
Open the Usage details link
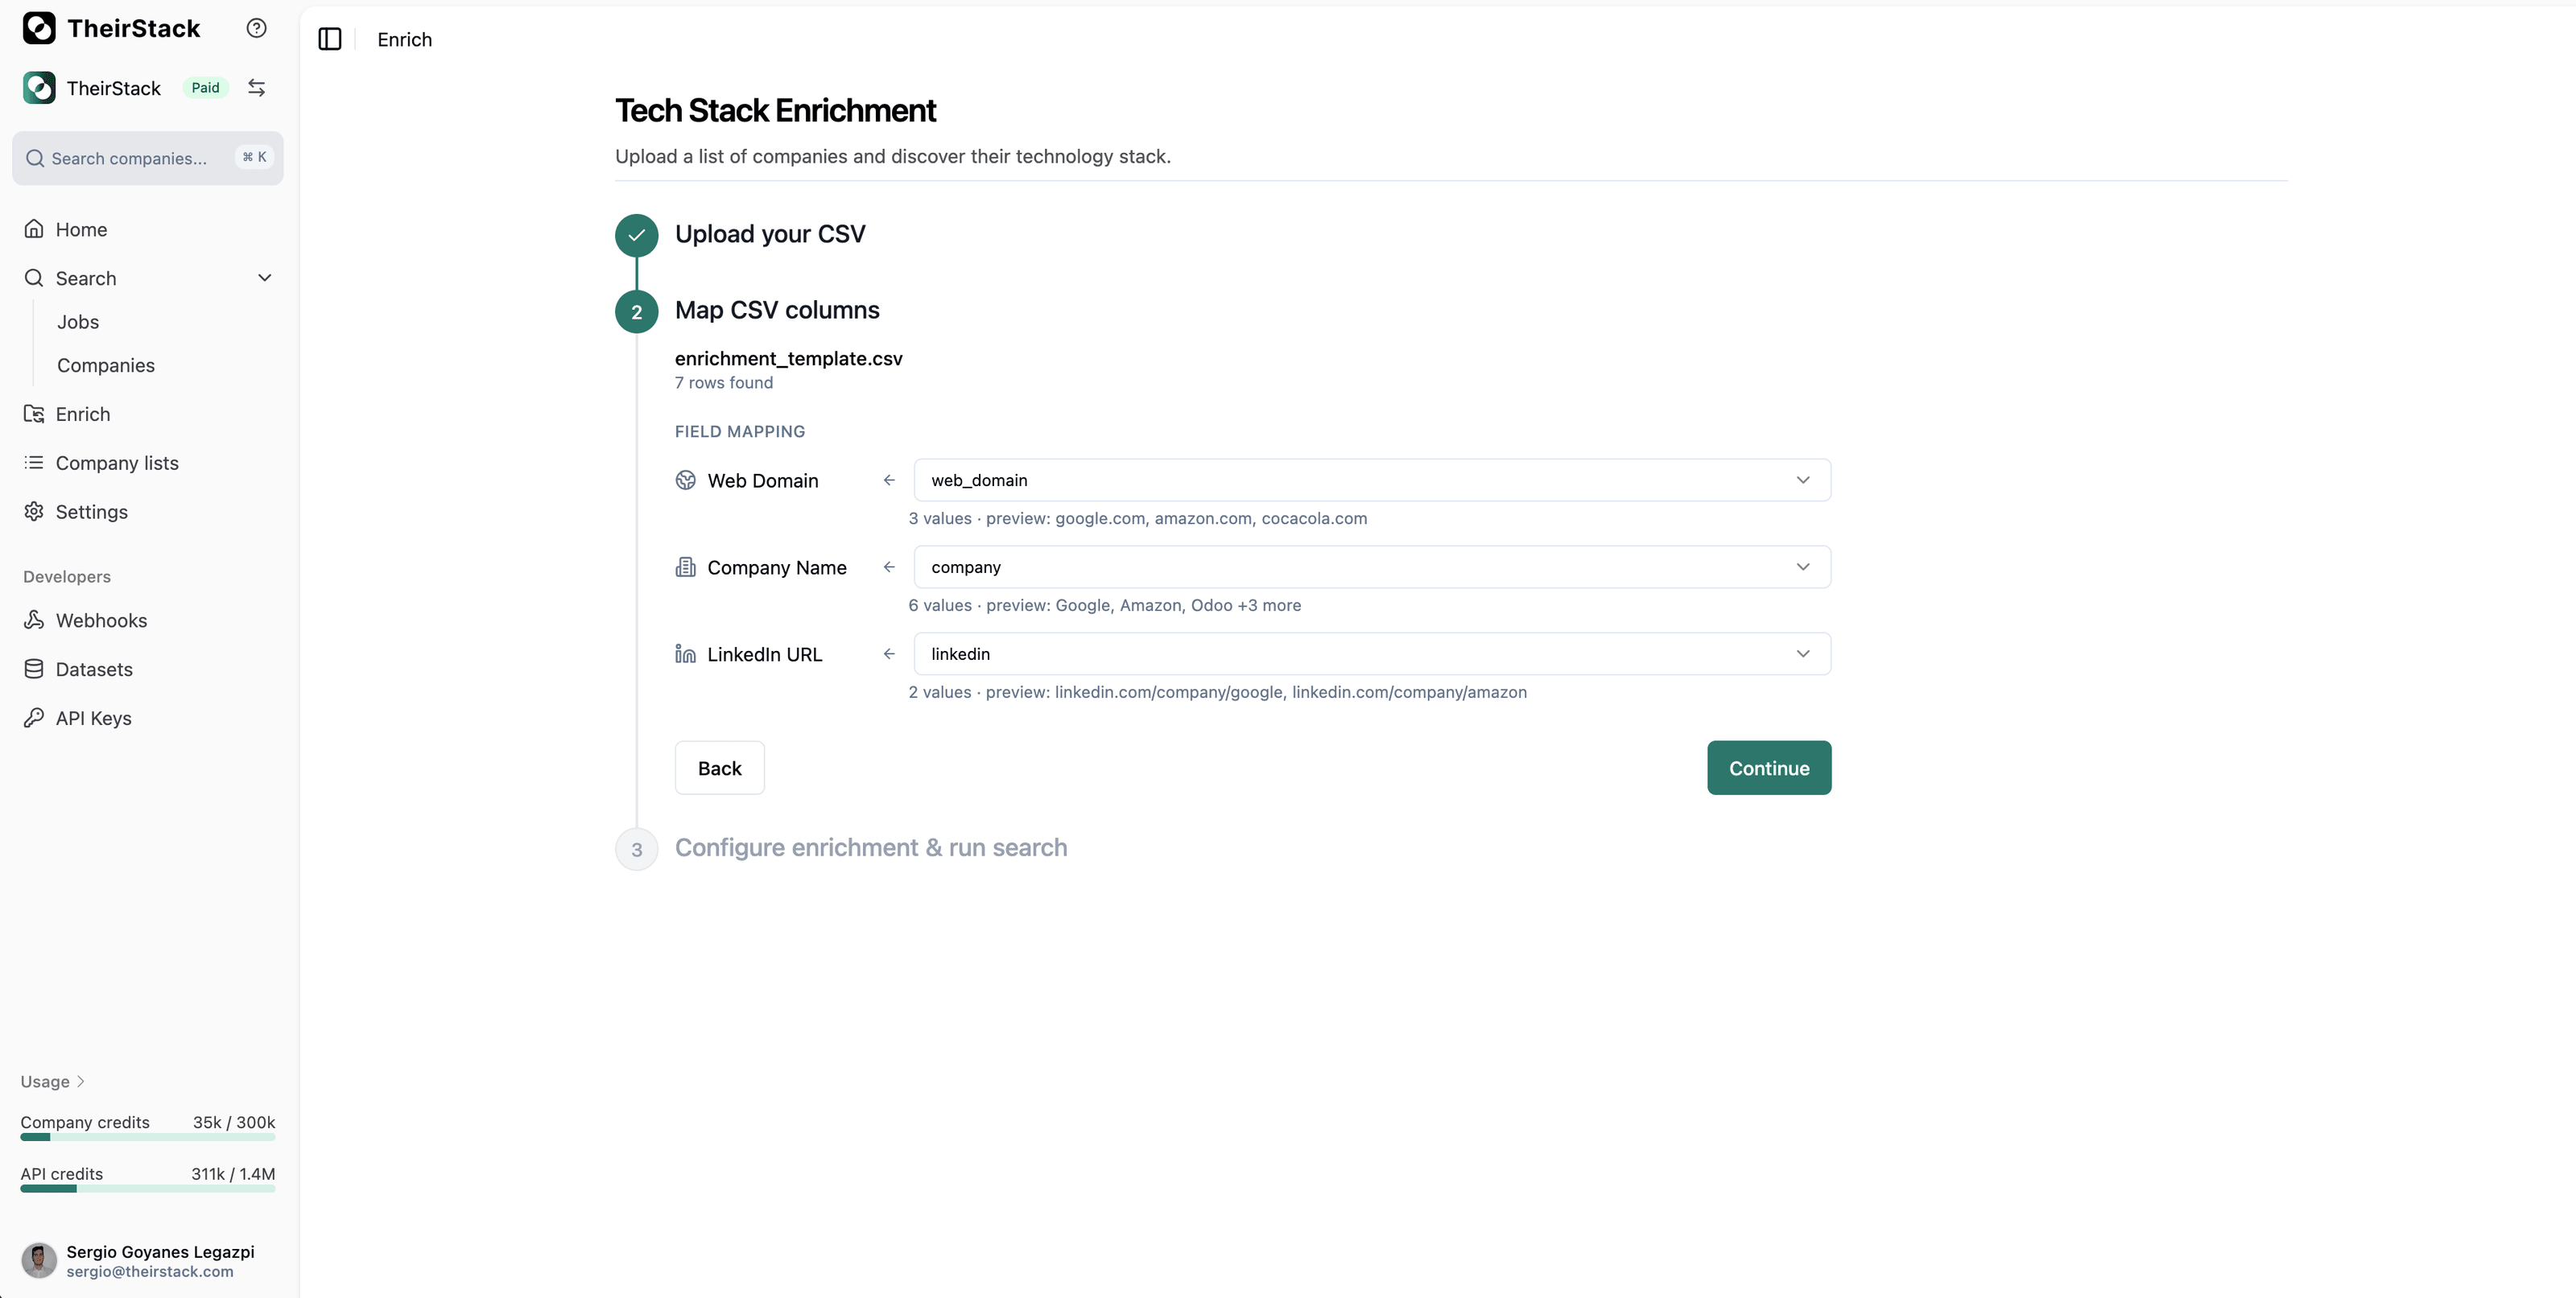coord(52,1082)
